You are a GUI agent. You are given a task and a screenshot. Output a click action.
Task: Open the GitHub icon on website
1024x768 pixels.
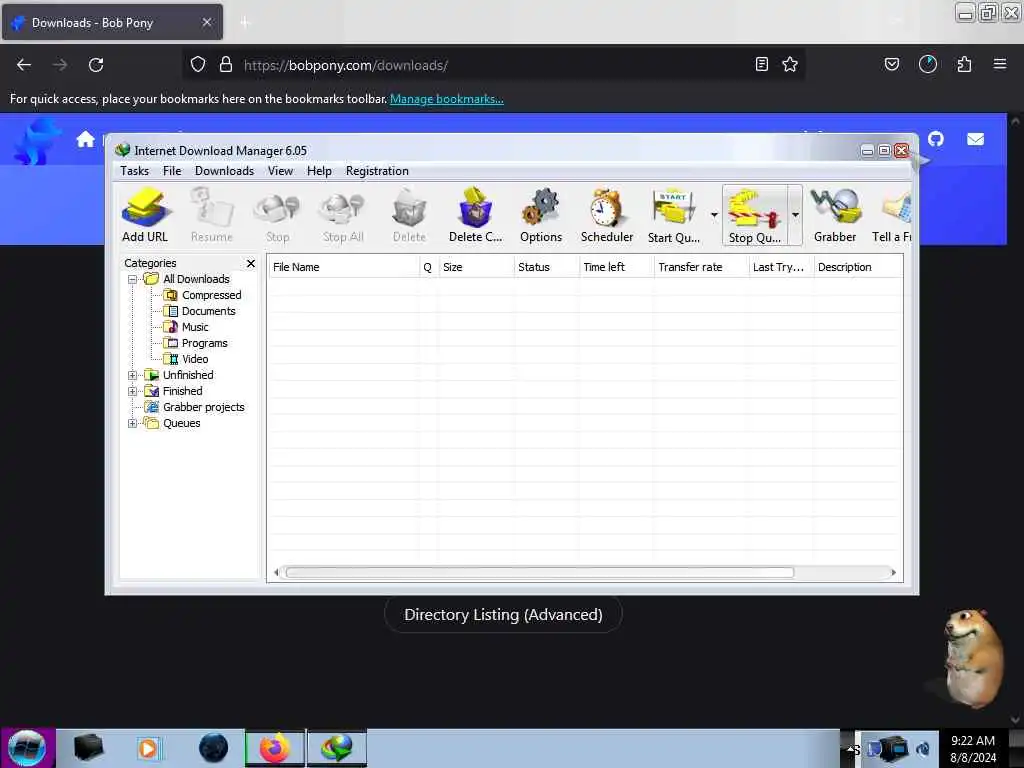(936, 139)
